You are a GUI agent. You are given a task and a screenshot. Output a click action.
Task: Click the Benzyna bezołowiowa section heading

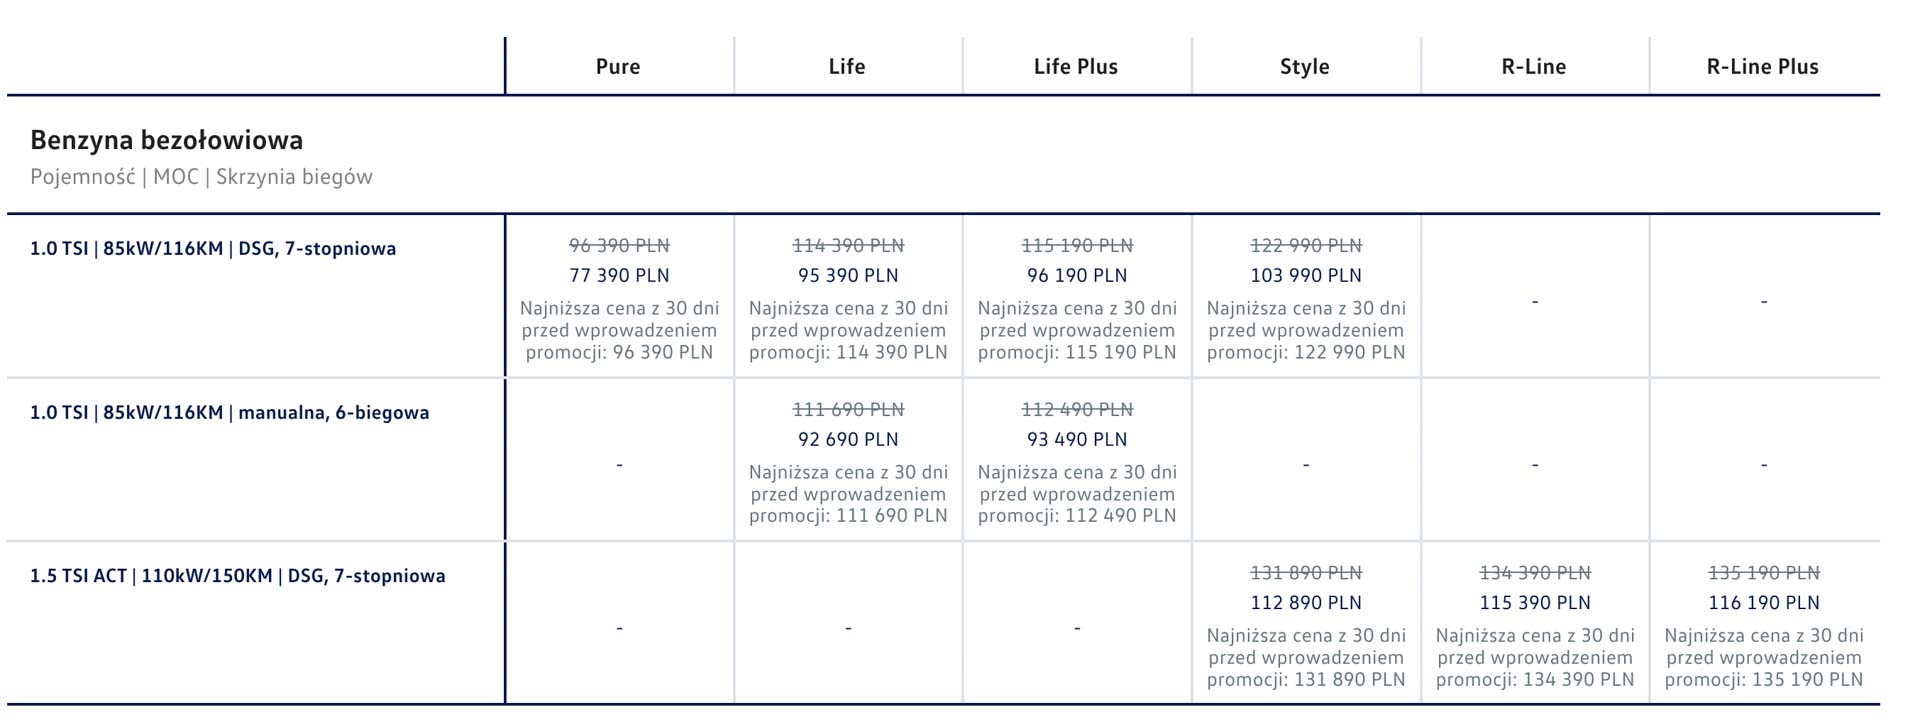point(166,140)
